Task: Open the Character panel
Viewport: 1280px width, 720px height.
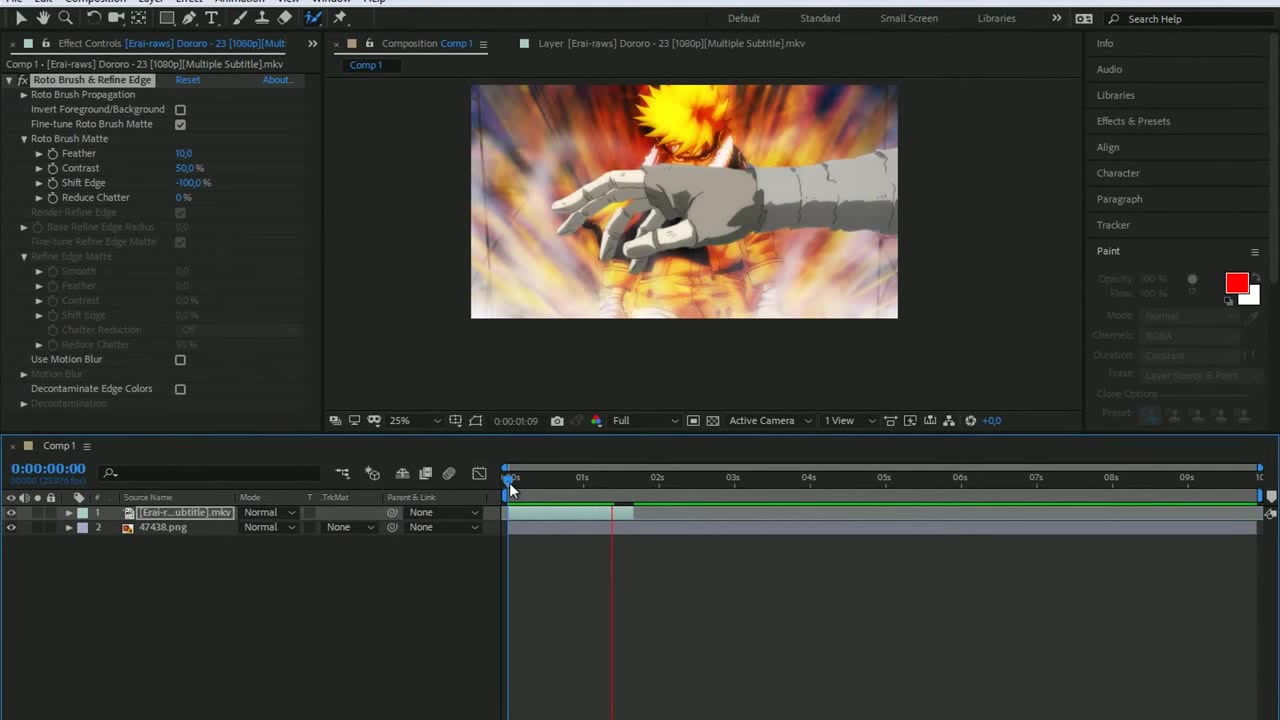Action: click(x=1118, y=173)
